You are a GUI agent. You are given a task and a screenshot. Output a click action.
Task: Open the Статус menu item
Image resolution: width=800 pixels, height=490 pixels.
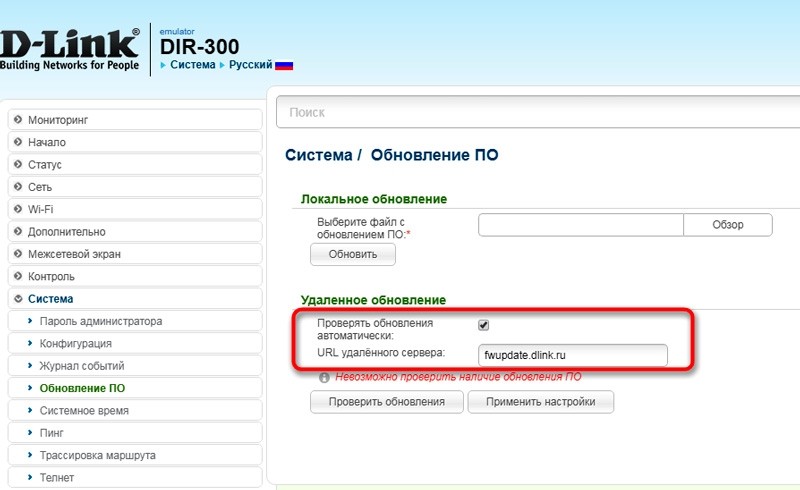[x=135, y=164]
